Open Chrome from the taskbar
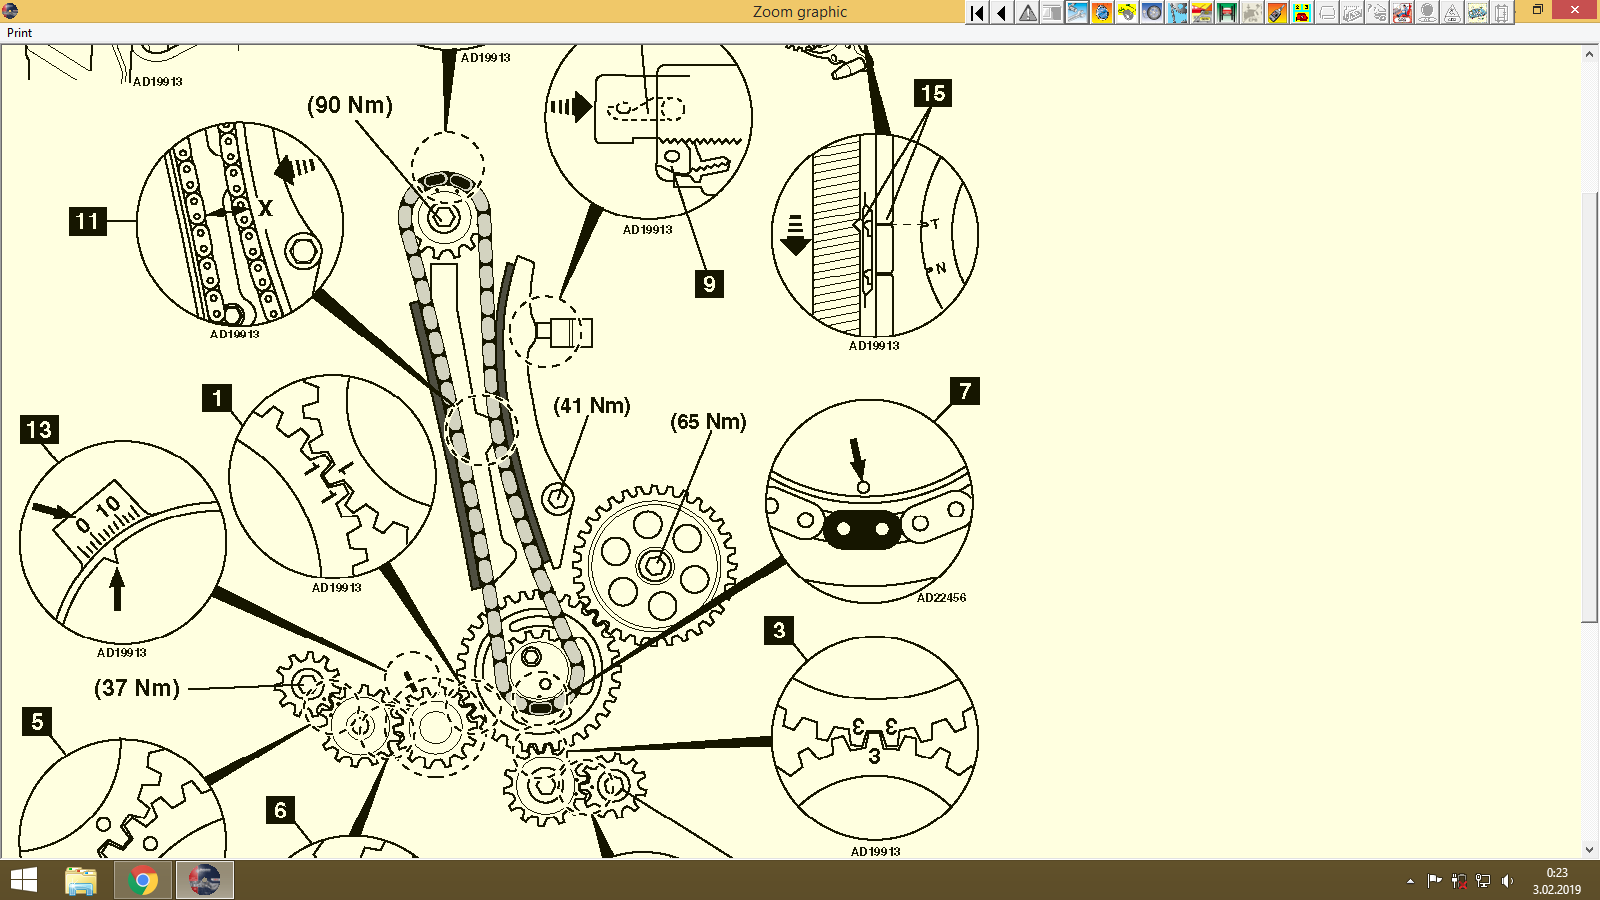 click(x=142, y=881)
